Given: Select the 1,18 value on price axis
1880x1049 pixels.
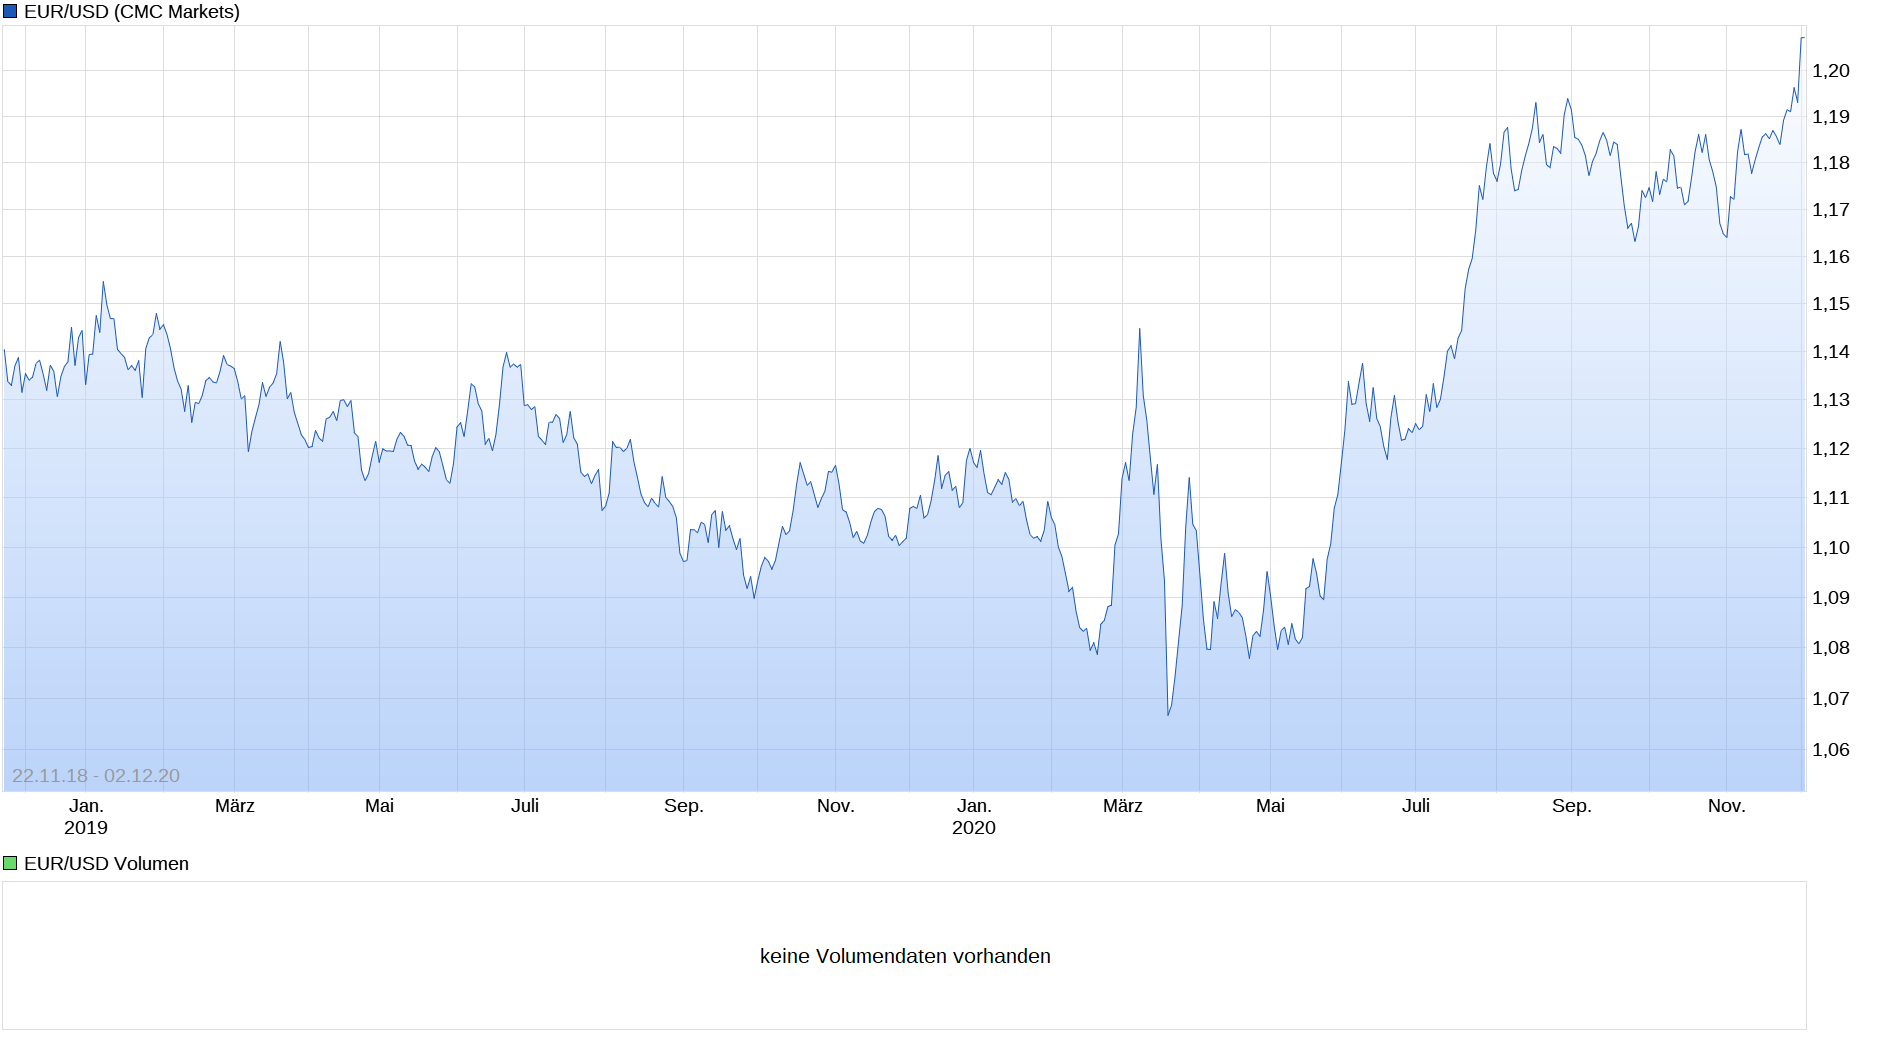Looking at the screenshot, I should [1831, 163].
